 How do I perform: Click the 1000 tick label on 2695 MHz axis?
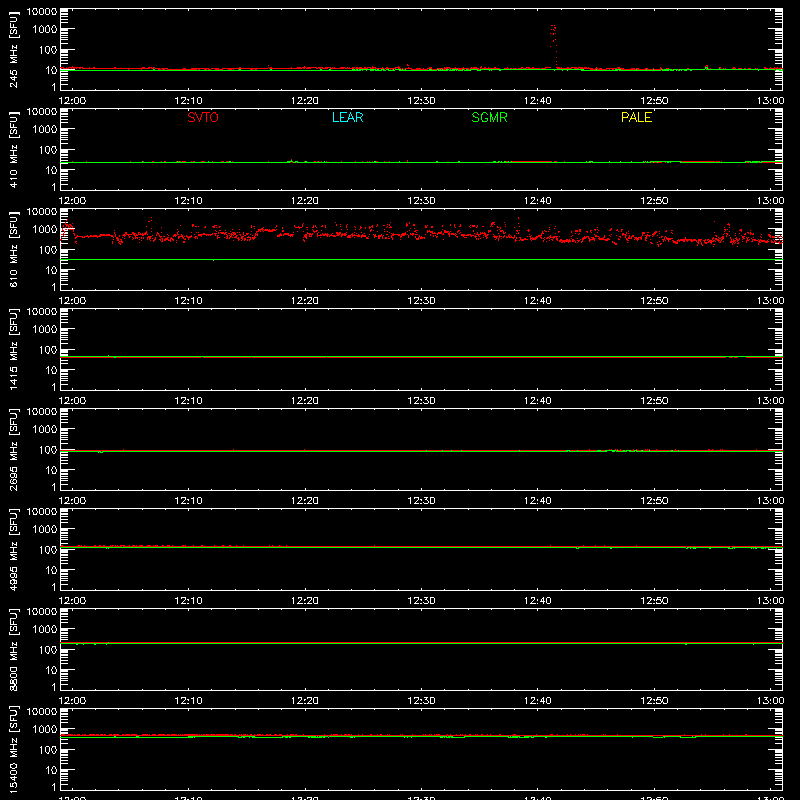pos(45,429)
